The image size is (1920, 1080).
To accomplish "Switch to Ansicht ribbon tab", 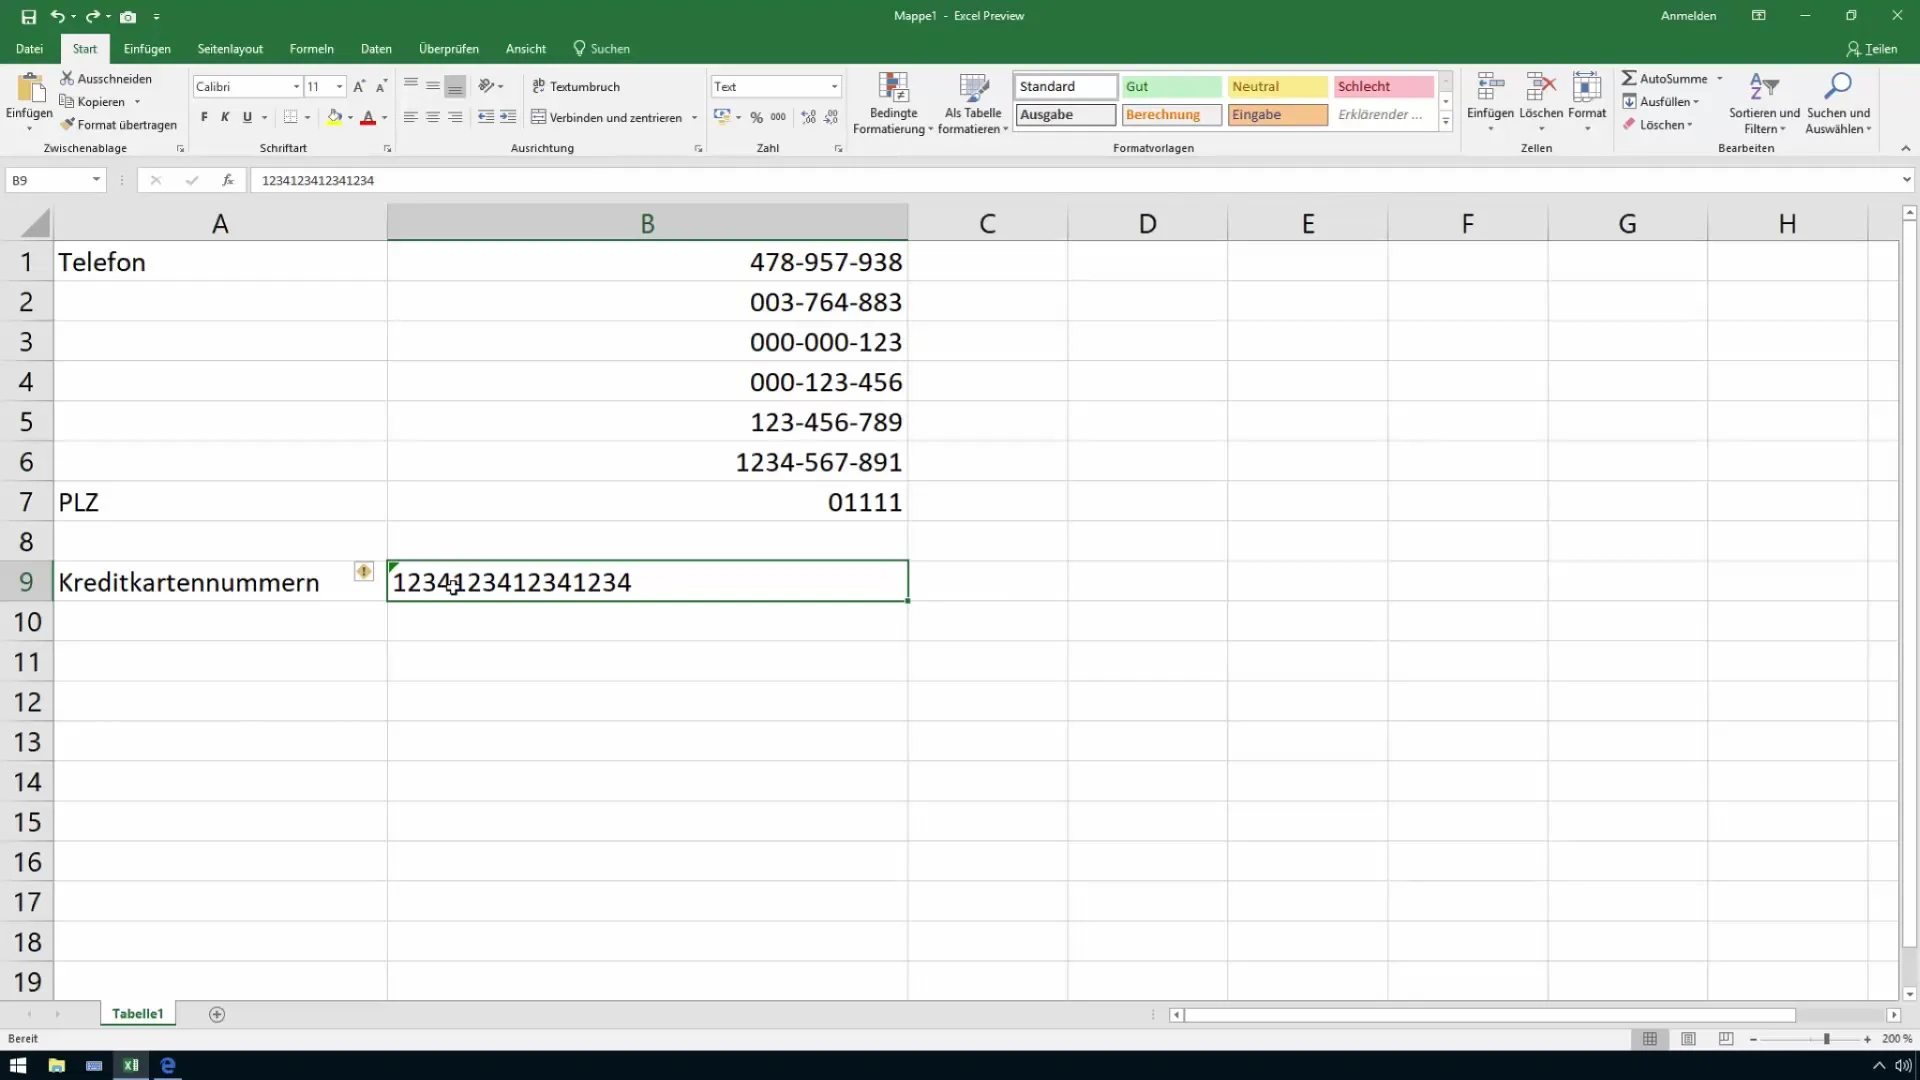I will [525, 48].
